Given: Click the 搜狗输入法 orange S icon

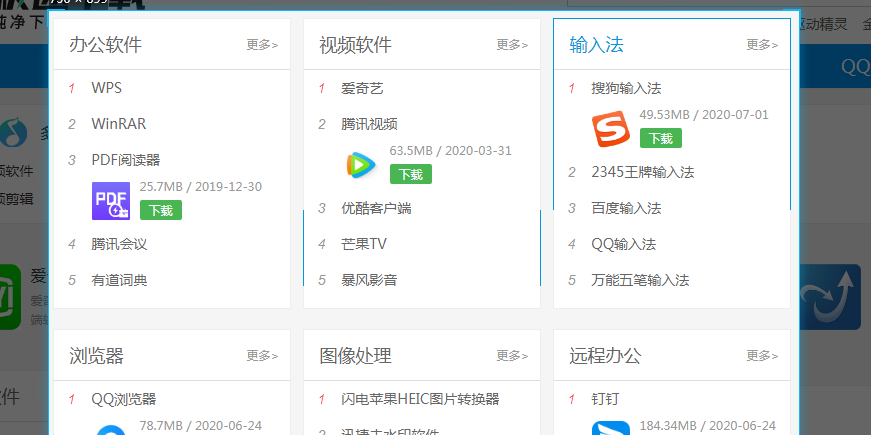Looking at the screenshot, I should [x=610, y=129].
